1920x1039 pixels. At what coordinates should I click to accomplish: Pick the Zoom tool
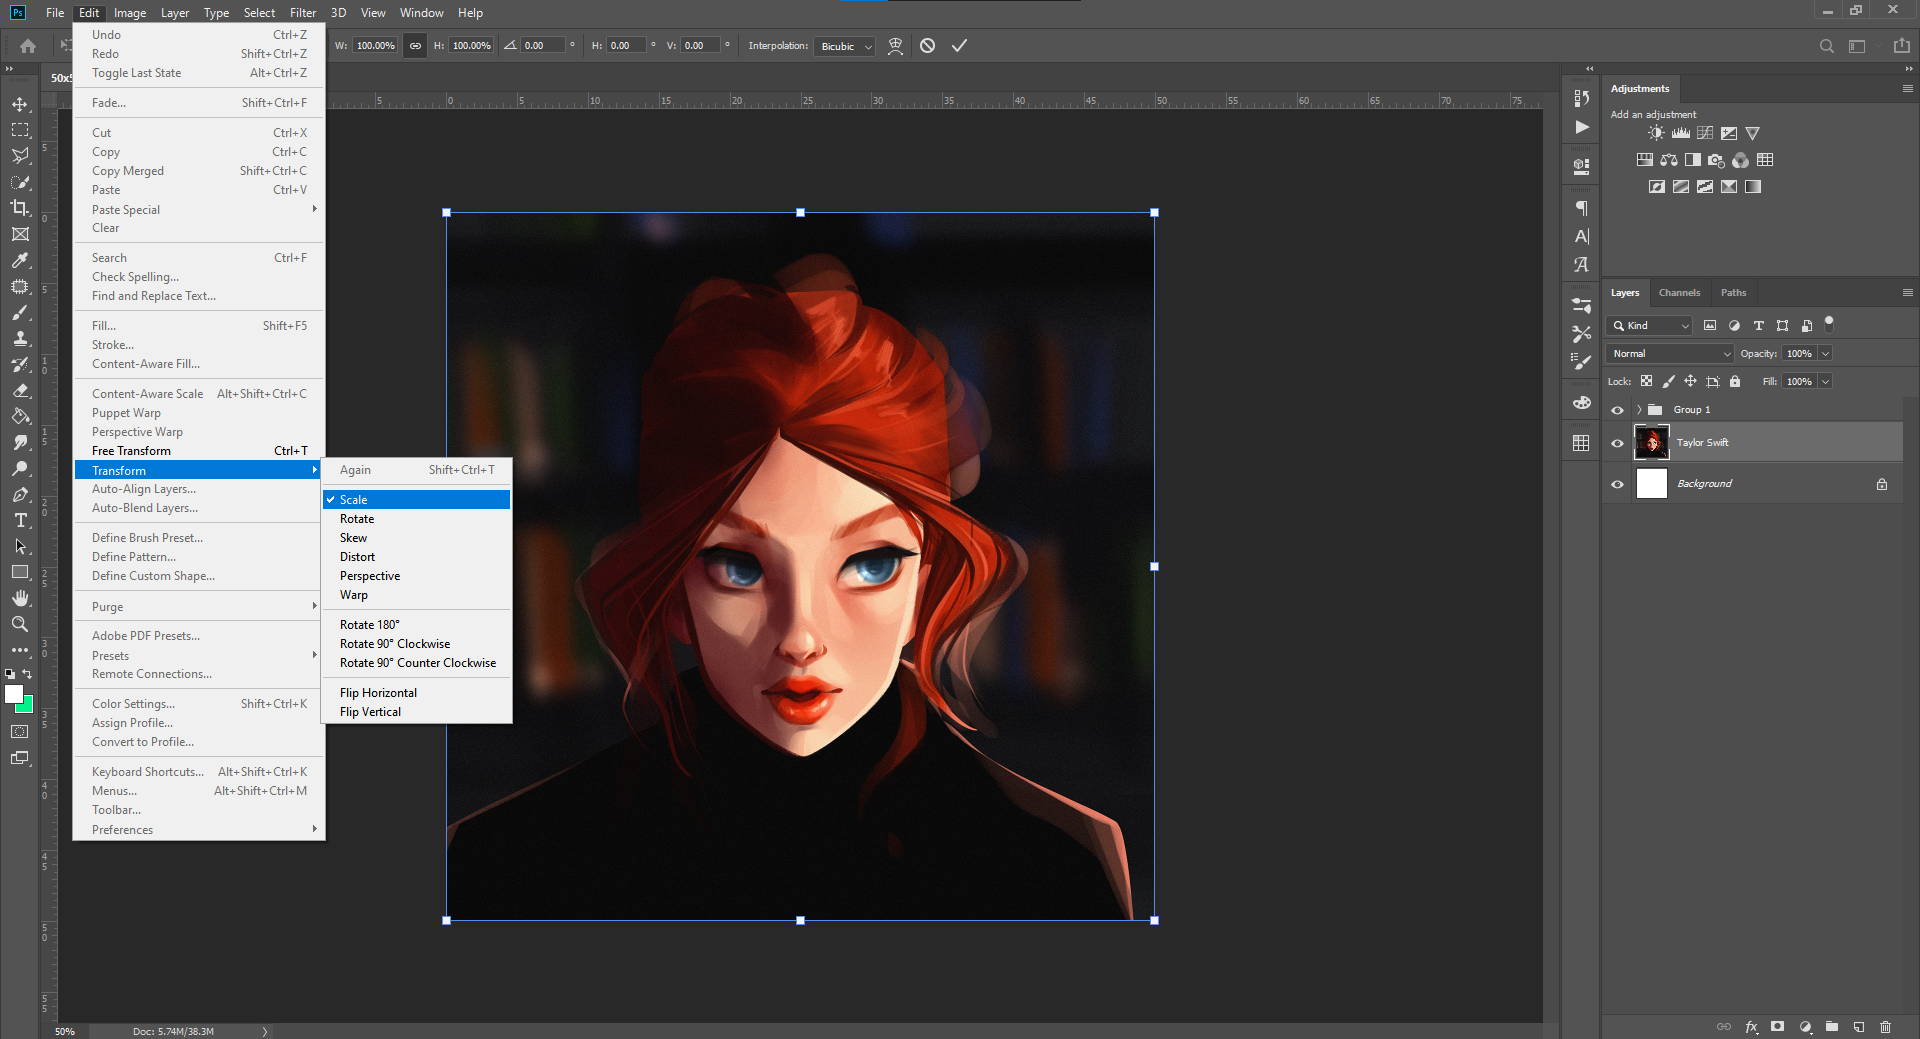tap(20, 624)
